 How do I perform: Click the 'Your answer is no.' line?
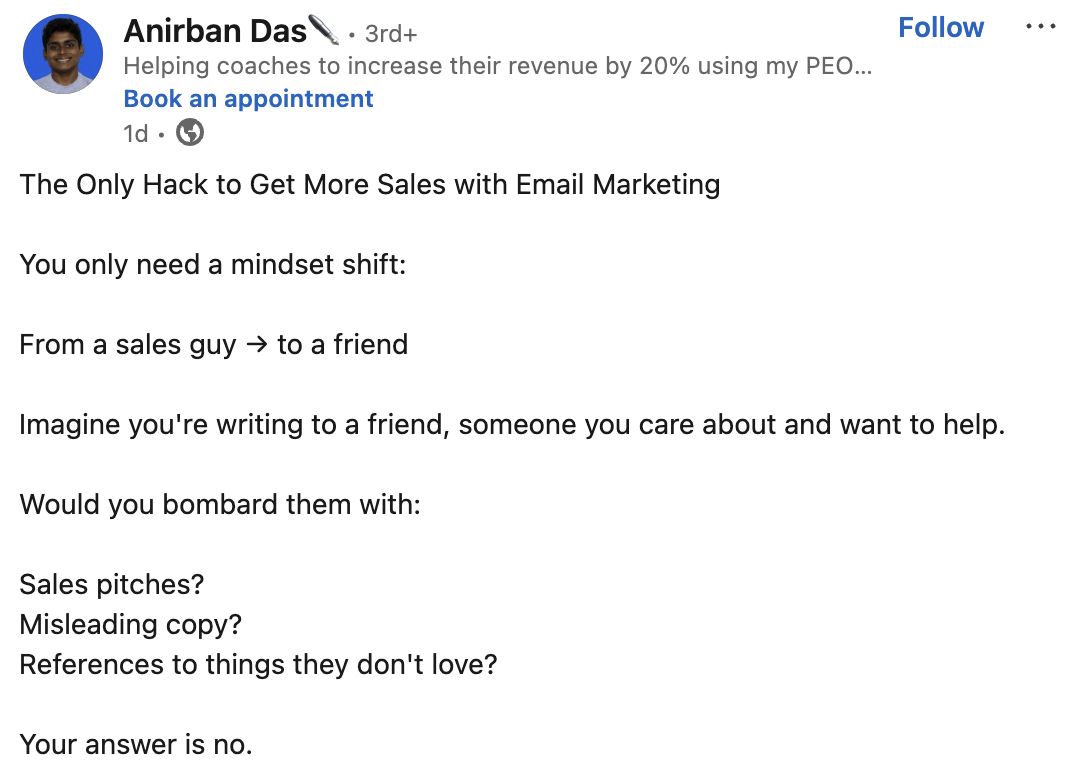(x=136, y=745)
